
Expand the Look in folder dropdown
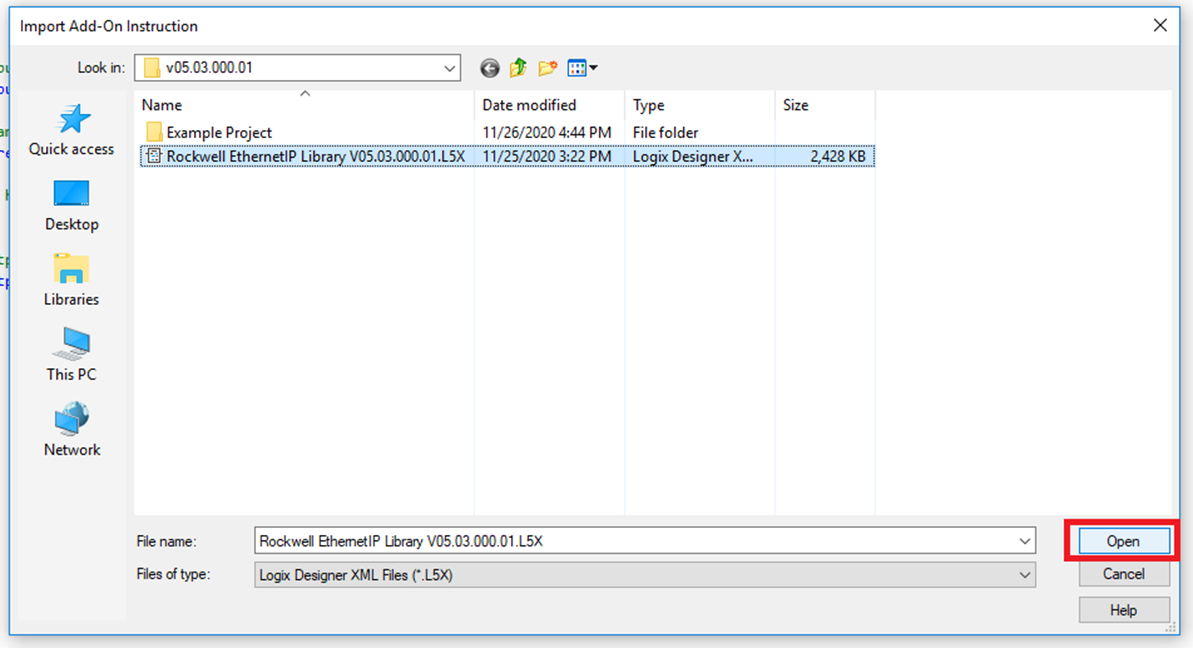[449, 68]
